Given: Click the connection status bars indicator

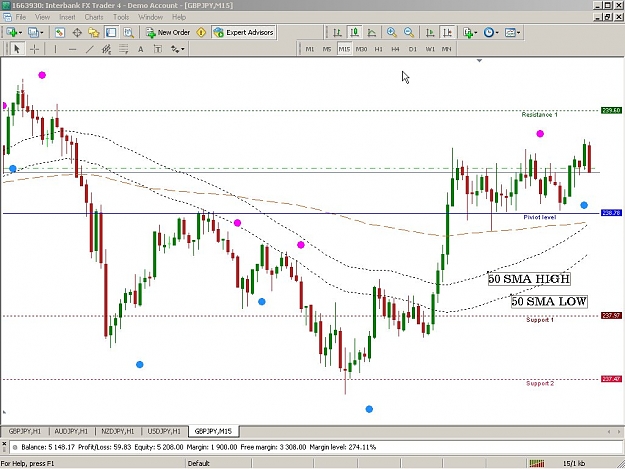Looking at the screenshot, I should 537,463.
